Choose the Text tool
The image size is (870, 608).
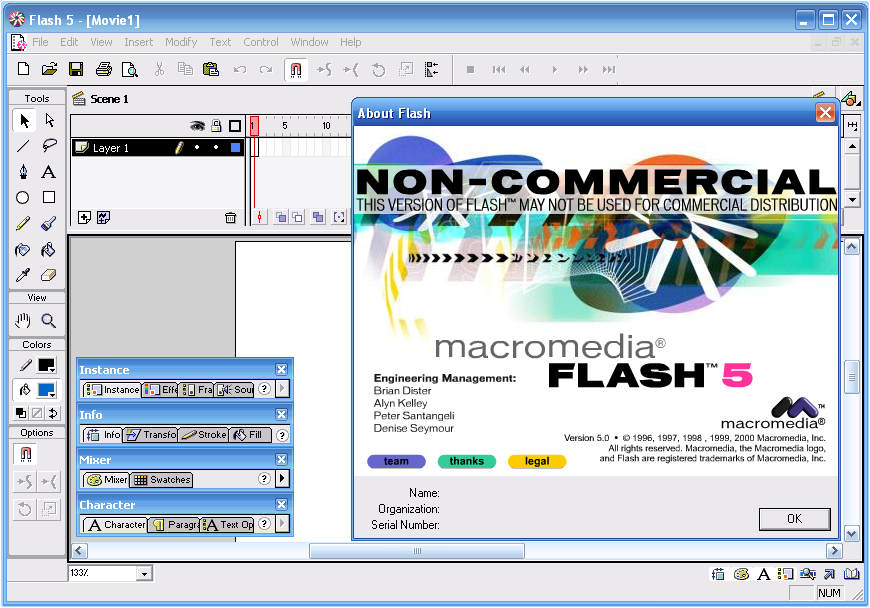(x=49, y=172)
